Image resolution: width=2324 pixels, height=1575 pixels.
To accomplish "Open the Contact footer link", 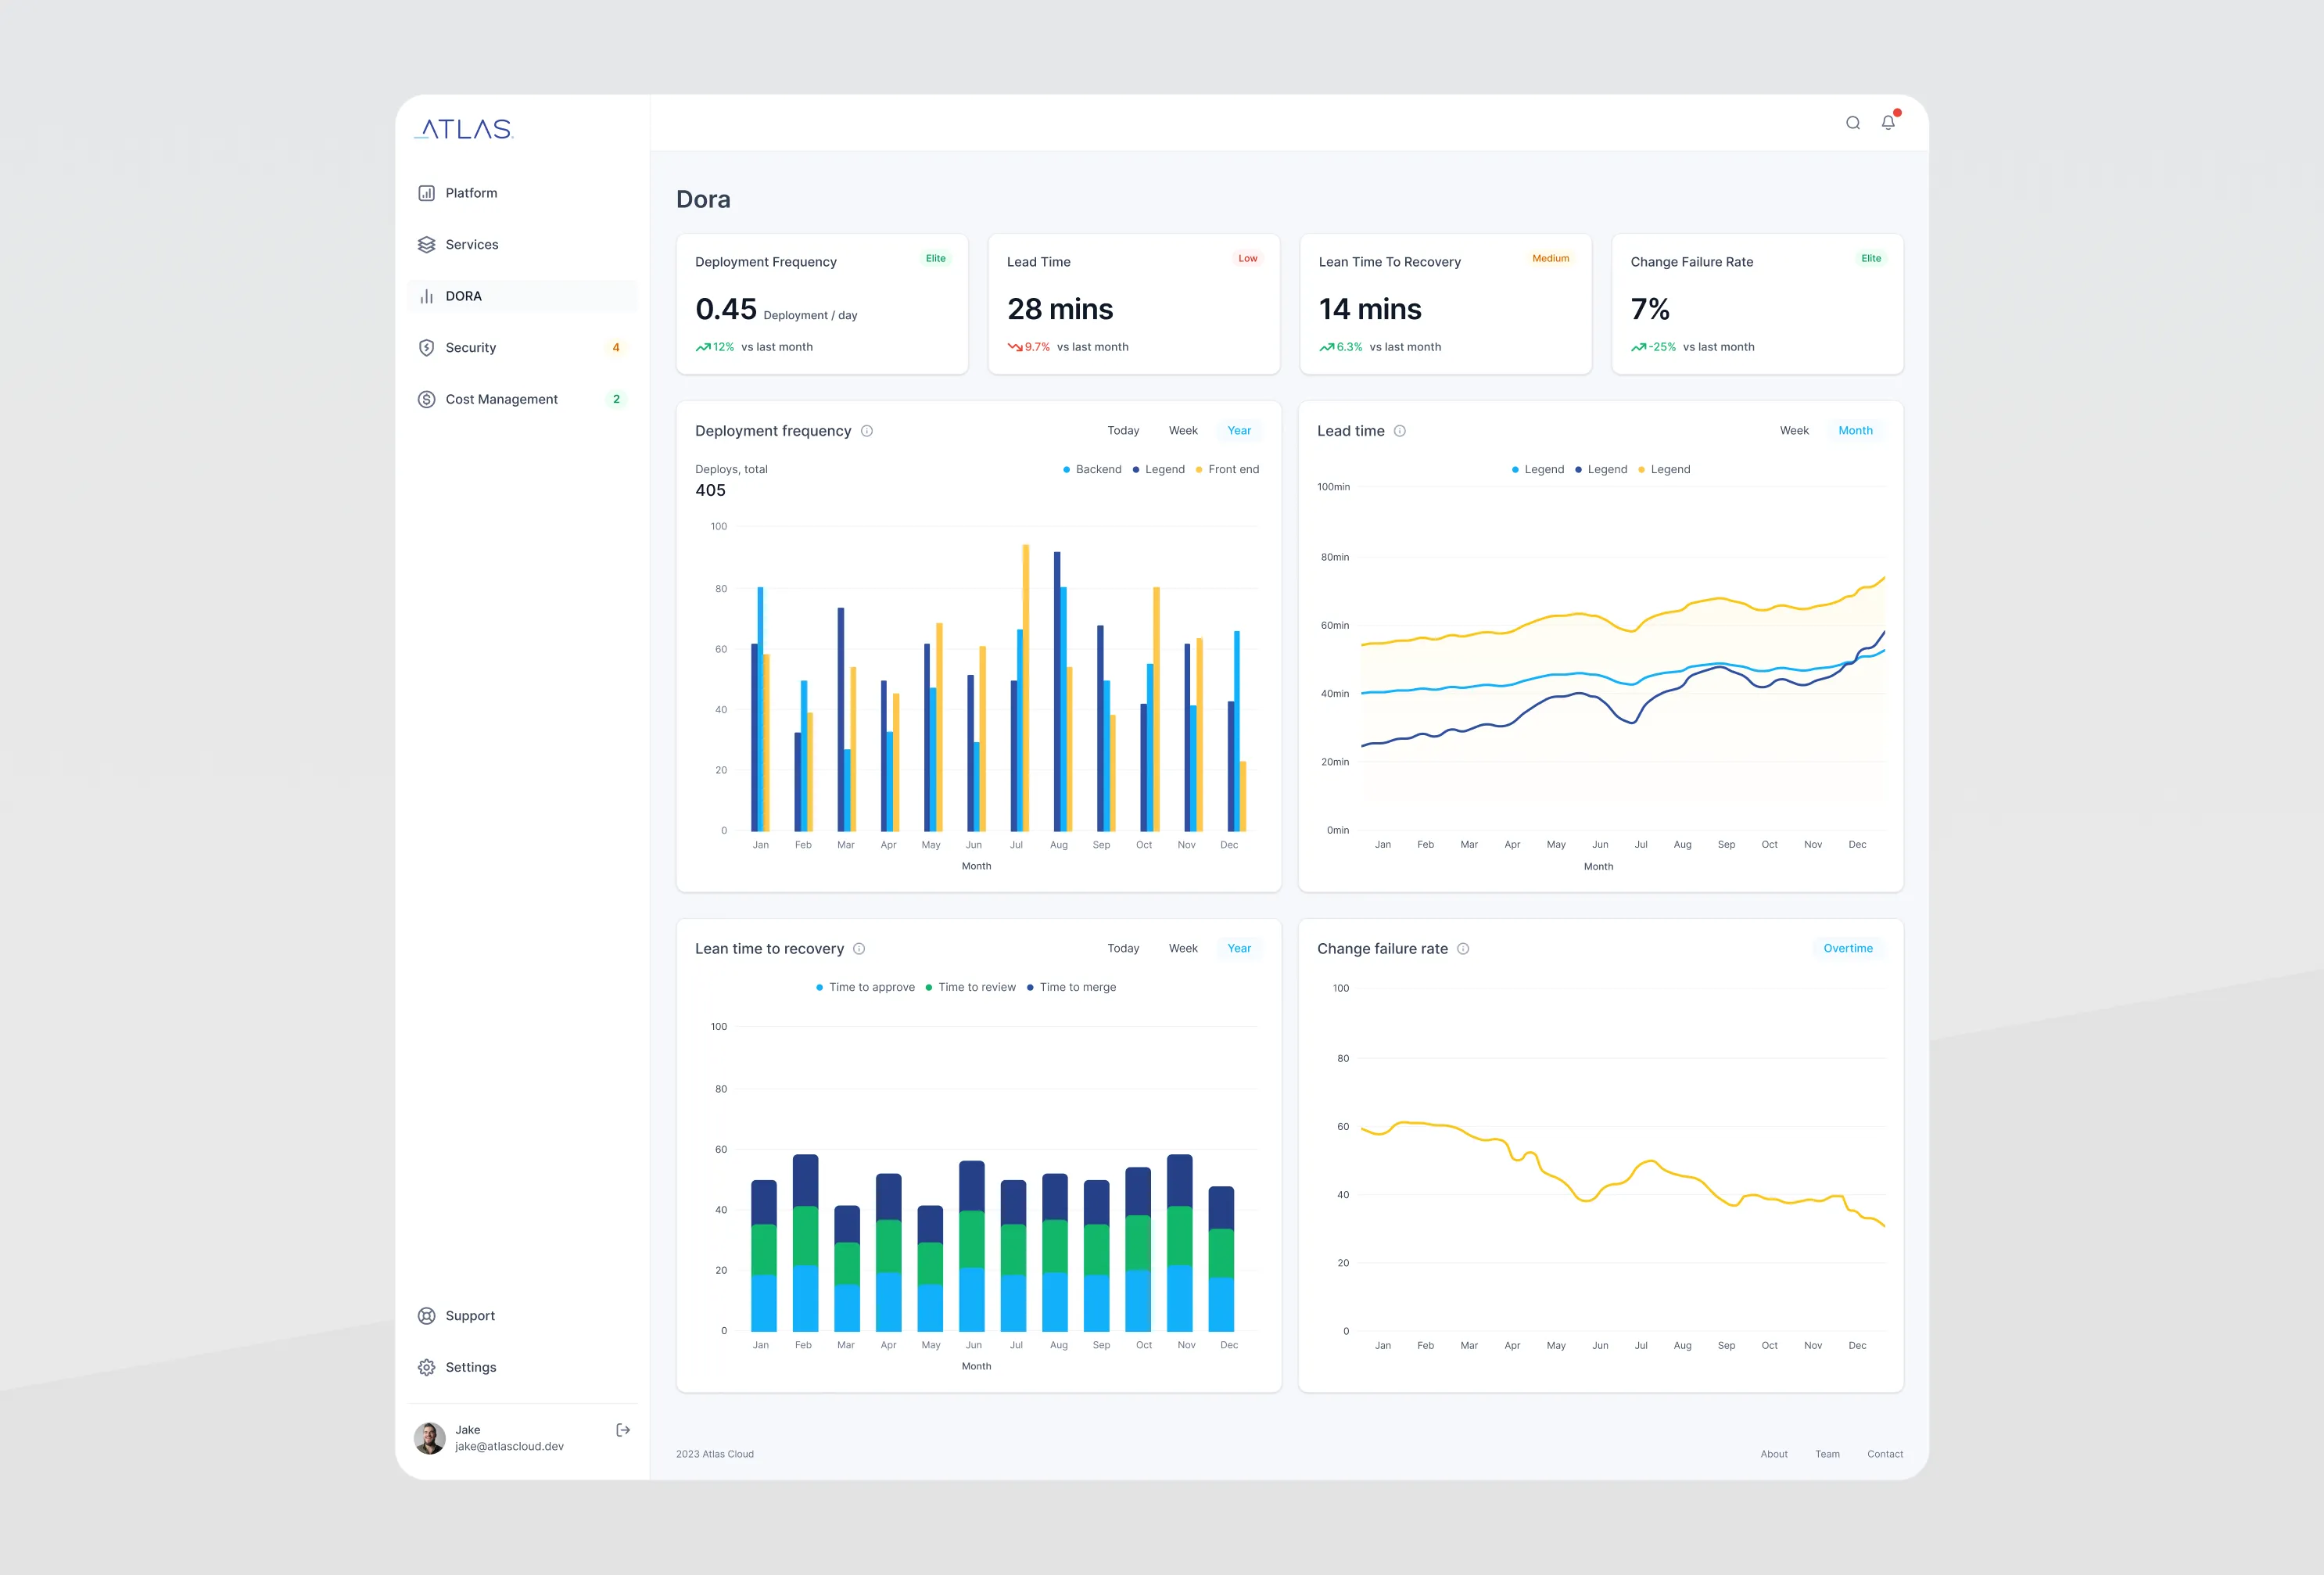I will (x=1885, y=1455).
